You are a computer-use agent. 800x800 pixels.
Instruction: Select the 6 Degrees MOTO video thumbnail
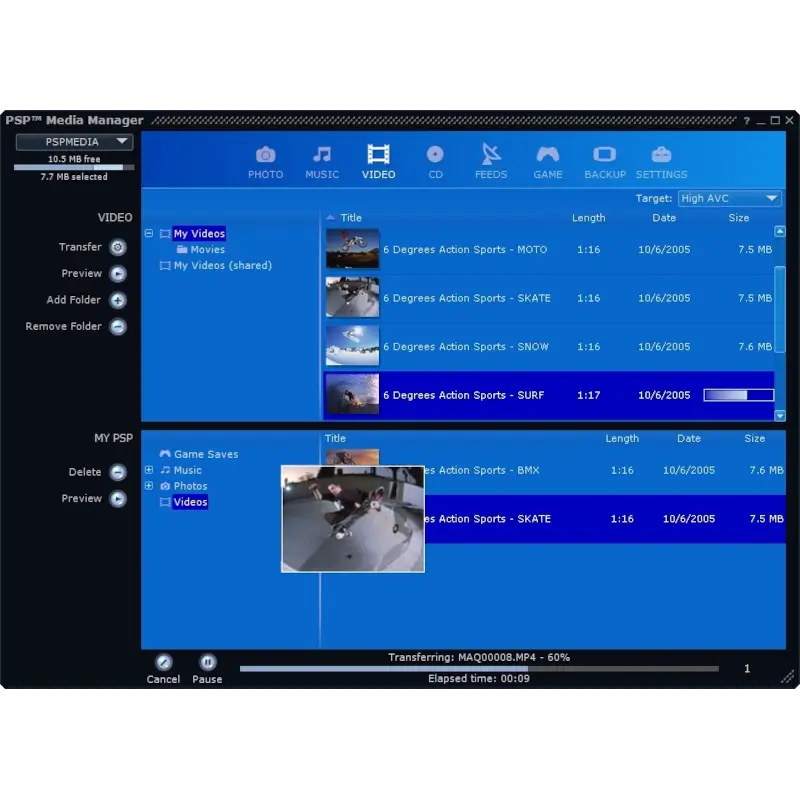click(352, 250)
